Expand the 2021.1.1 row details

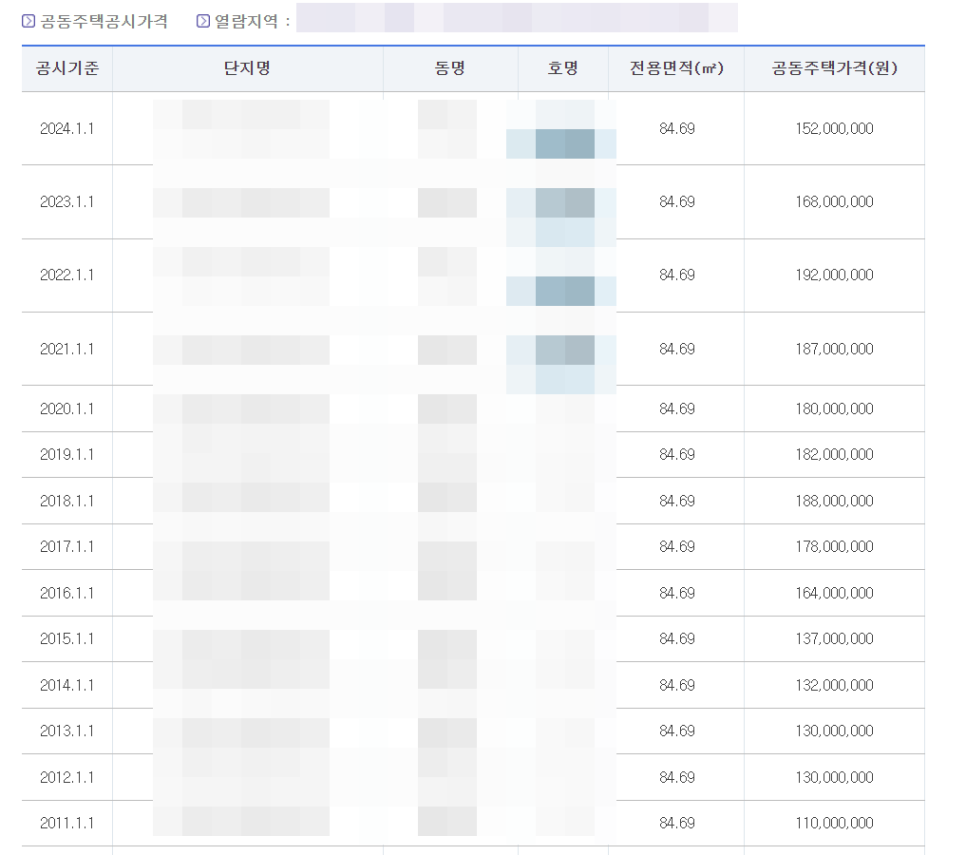(x=66, y=349)
